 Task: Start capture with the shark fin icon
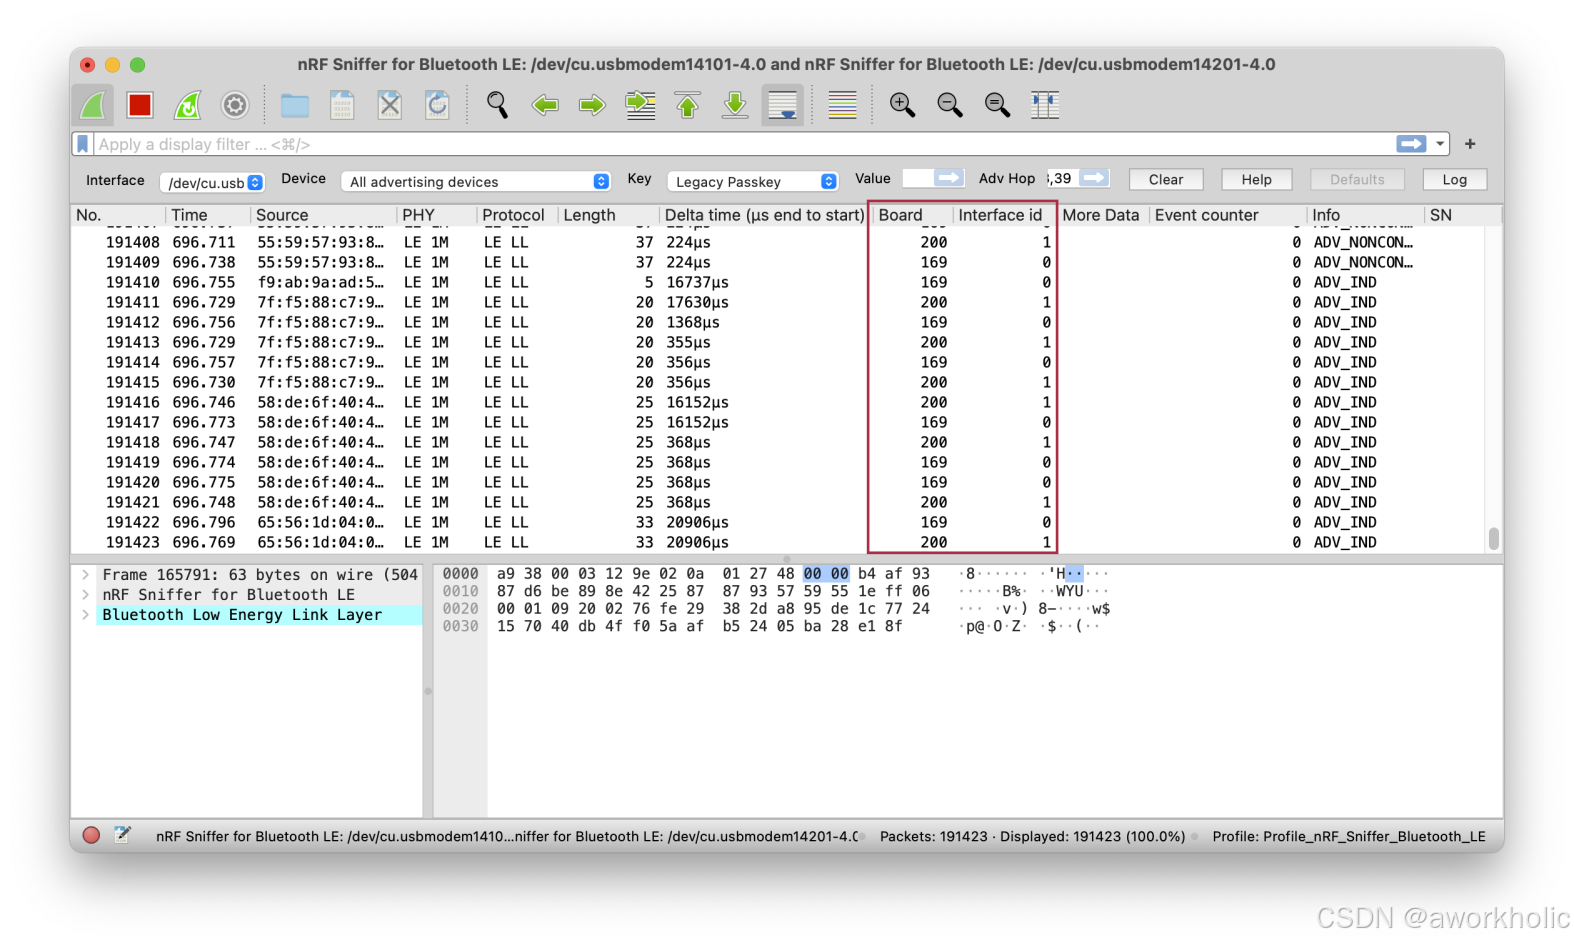93,105
